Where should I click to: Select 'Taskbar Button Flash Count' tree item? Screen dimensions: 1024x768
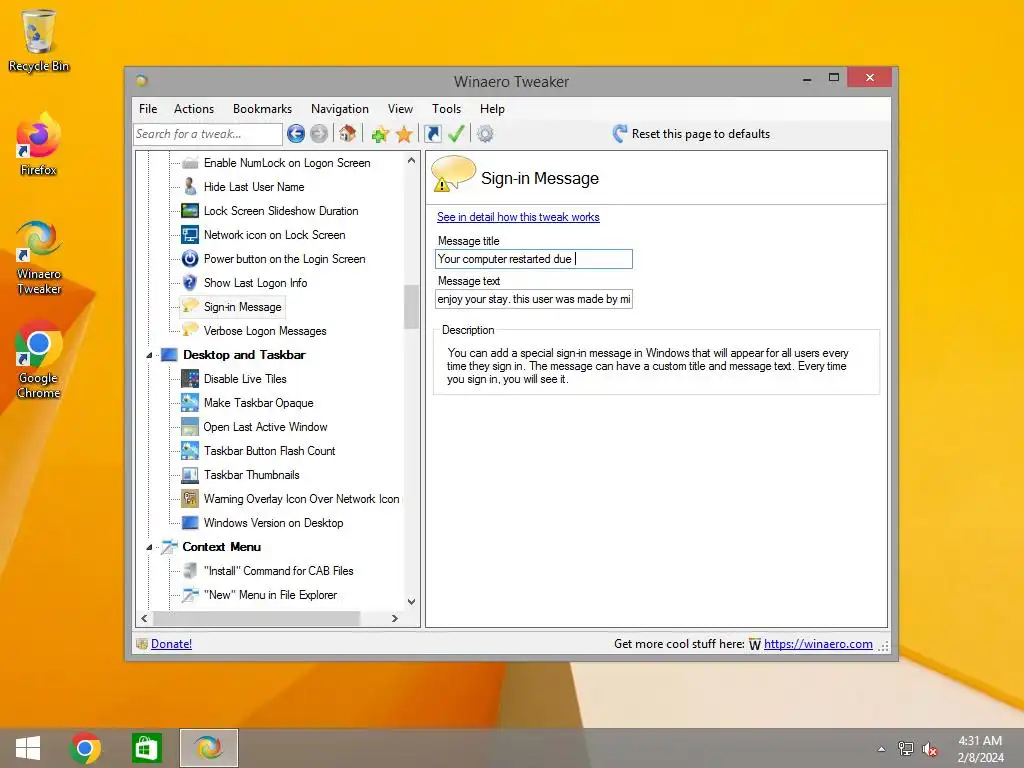coord(269,451)
